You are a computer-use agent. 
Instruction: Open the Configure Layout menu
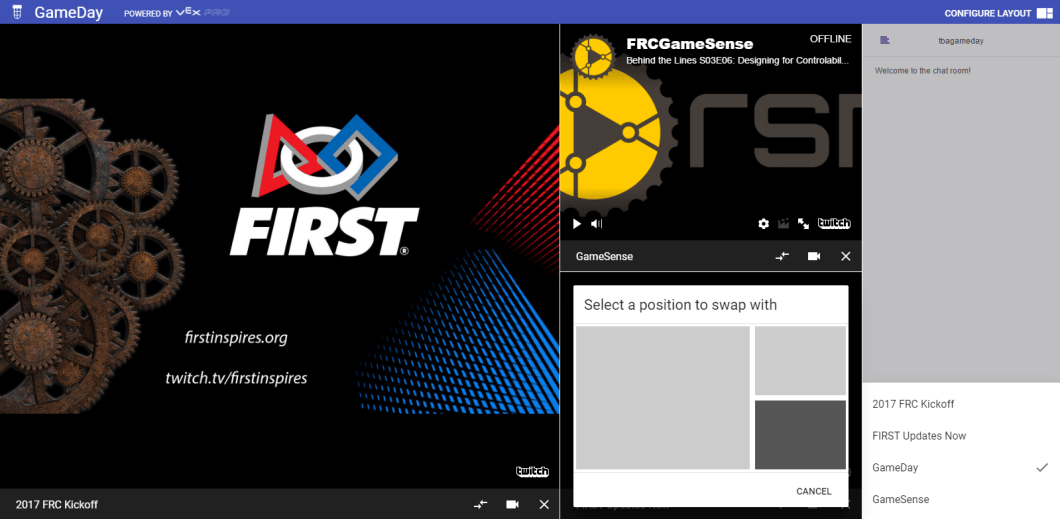click(997, 13)
